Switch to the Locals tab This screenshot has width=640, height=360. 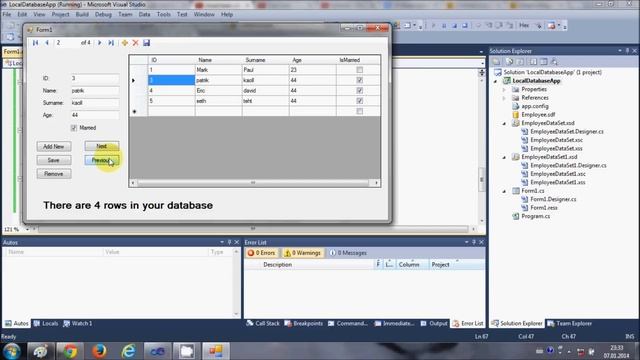click(46, 323)
